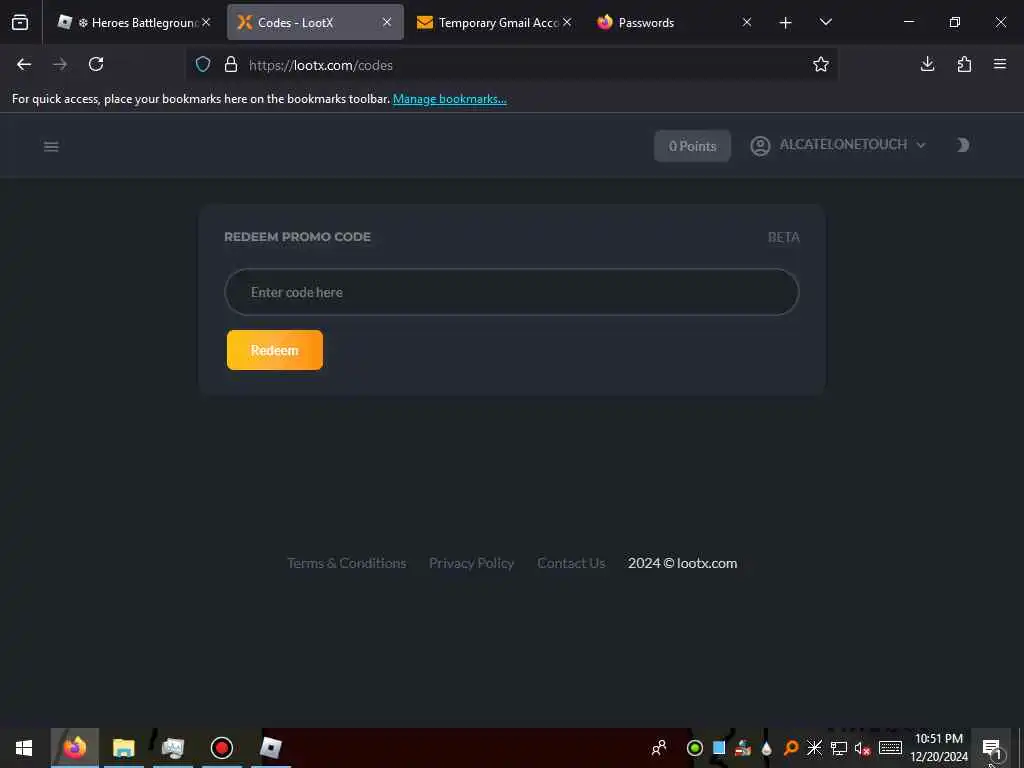
Task: Close the Codes - LootX tab
Action: click(387, 22)
